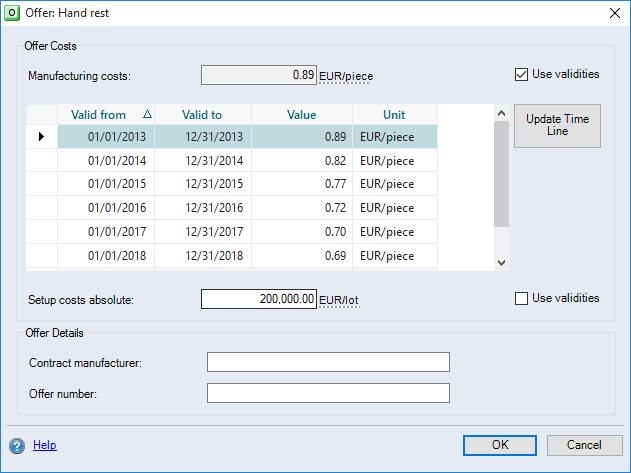Click the Value column header
The image size is (631, 473).
(301, 115)
